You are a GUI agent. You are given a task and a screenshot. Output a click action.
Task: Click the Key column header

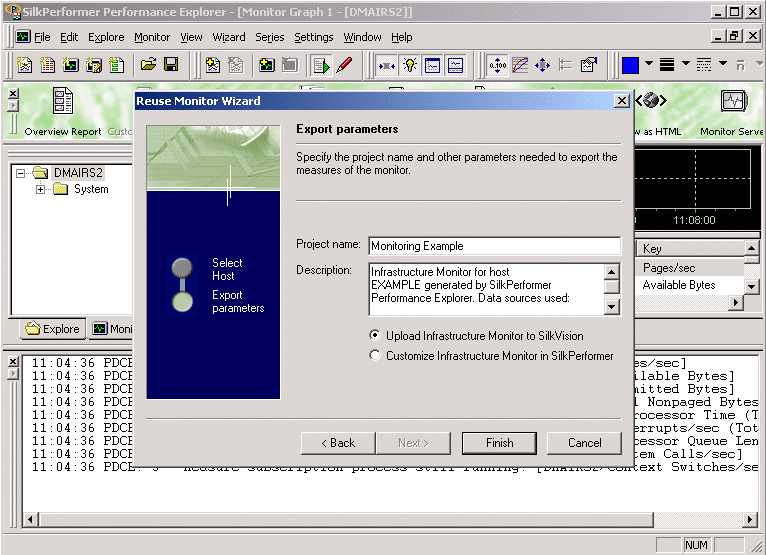(690, 249)
